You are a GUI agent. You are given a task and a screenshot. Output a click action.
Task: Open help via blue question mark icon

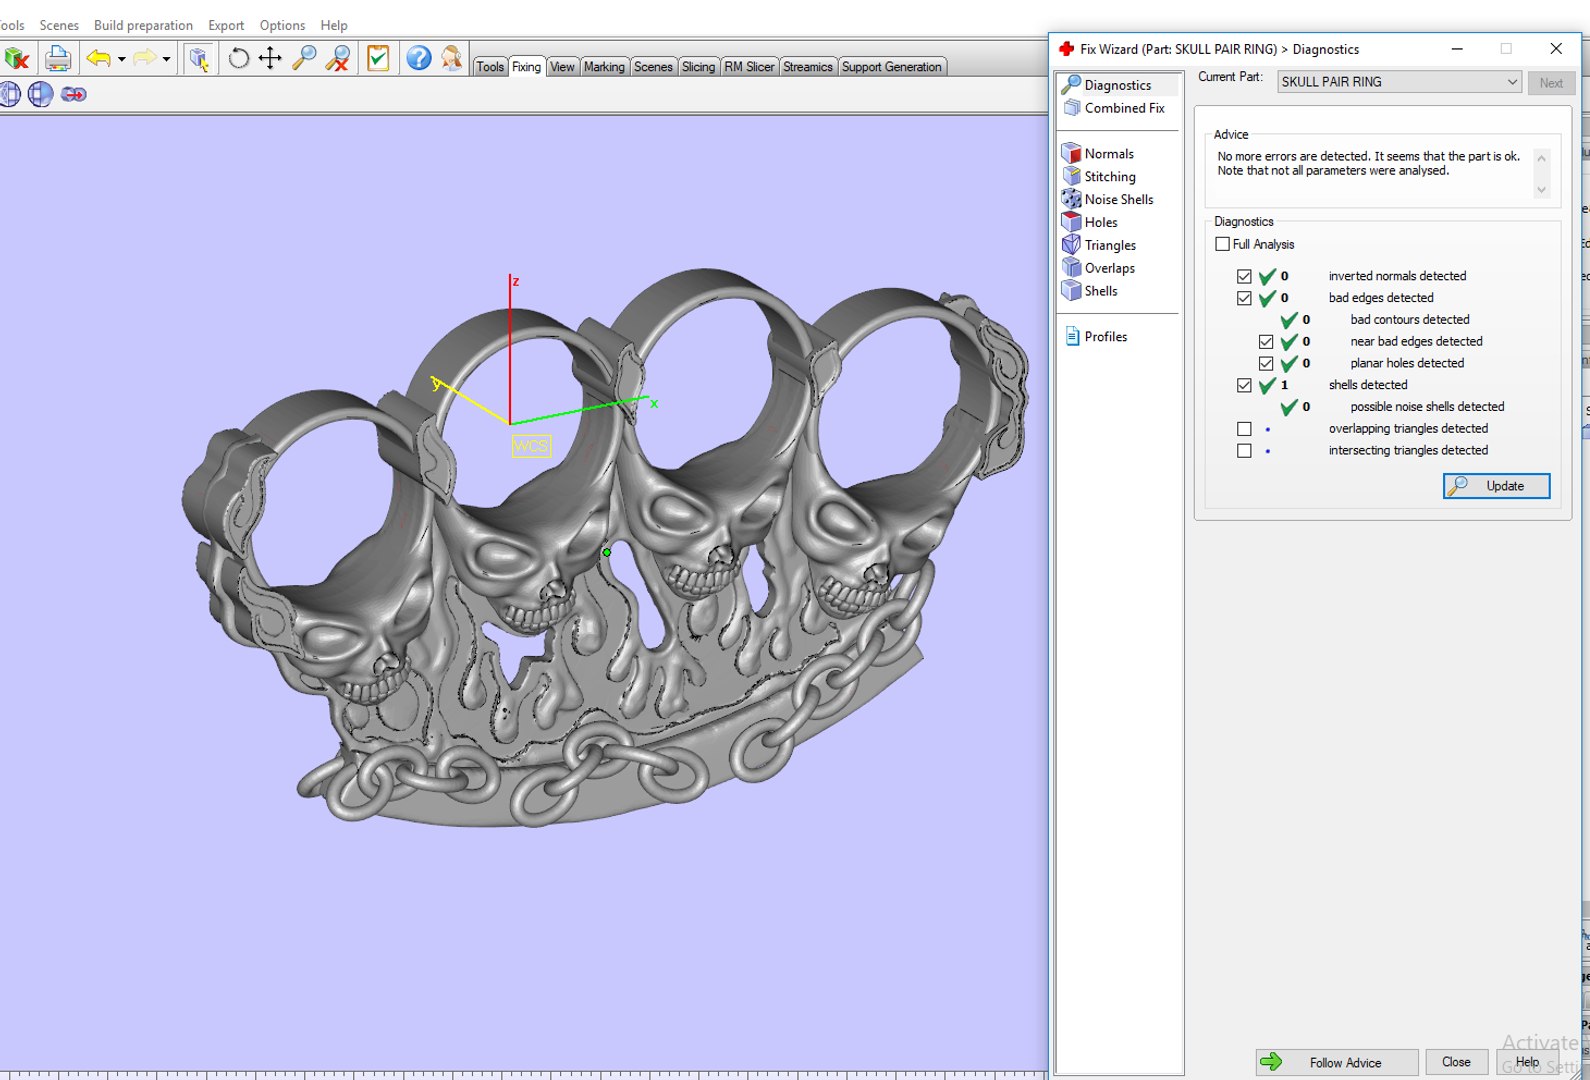419,58
